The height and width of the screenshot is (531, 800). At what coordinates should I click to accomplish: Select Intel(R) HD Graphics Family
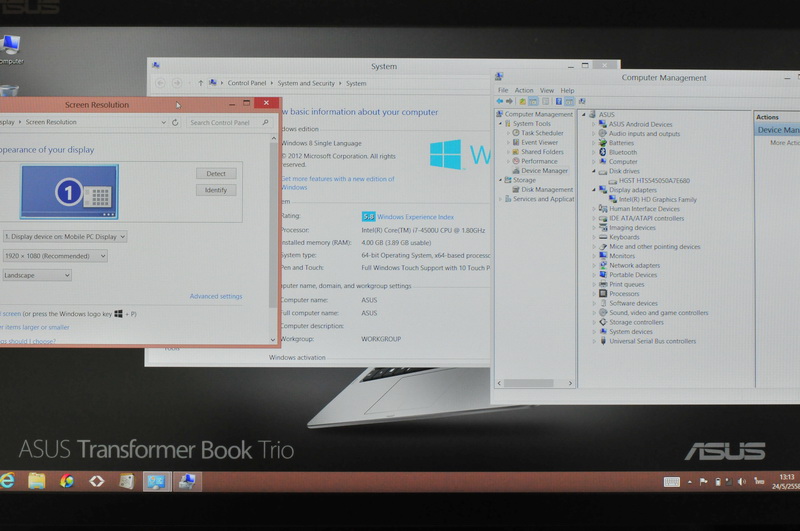click(x=658, y=199)
